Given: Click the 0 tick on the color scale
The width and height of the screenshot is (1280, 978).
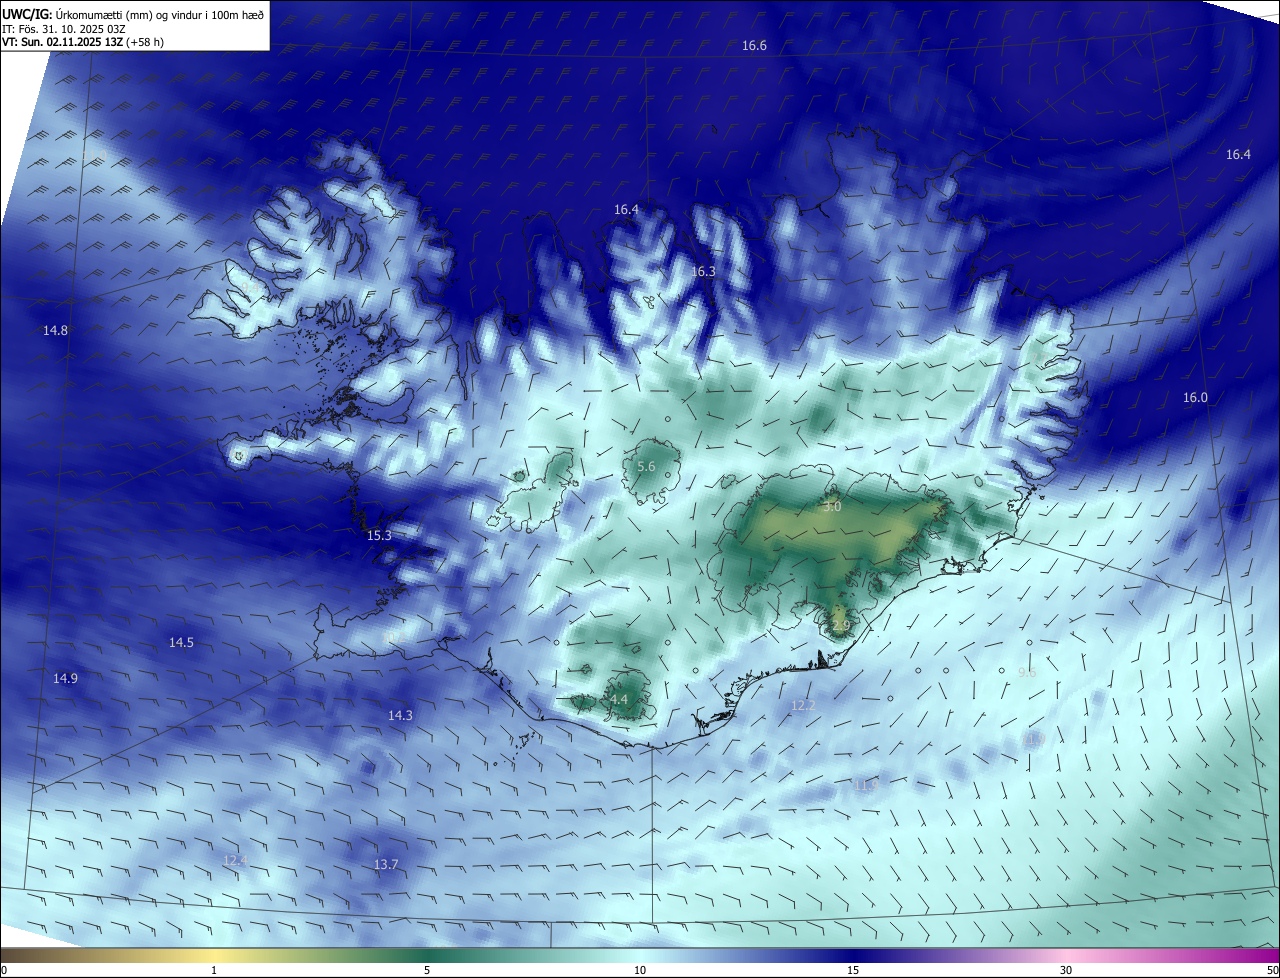Looking at the screenshot, I should [x=4, y=970].
